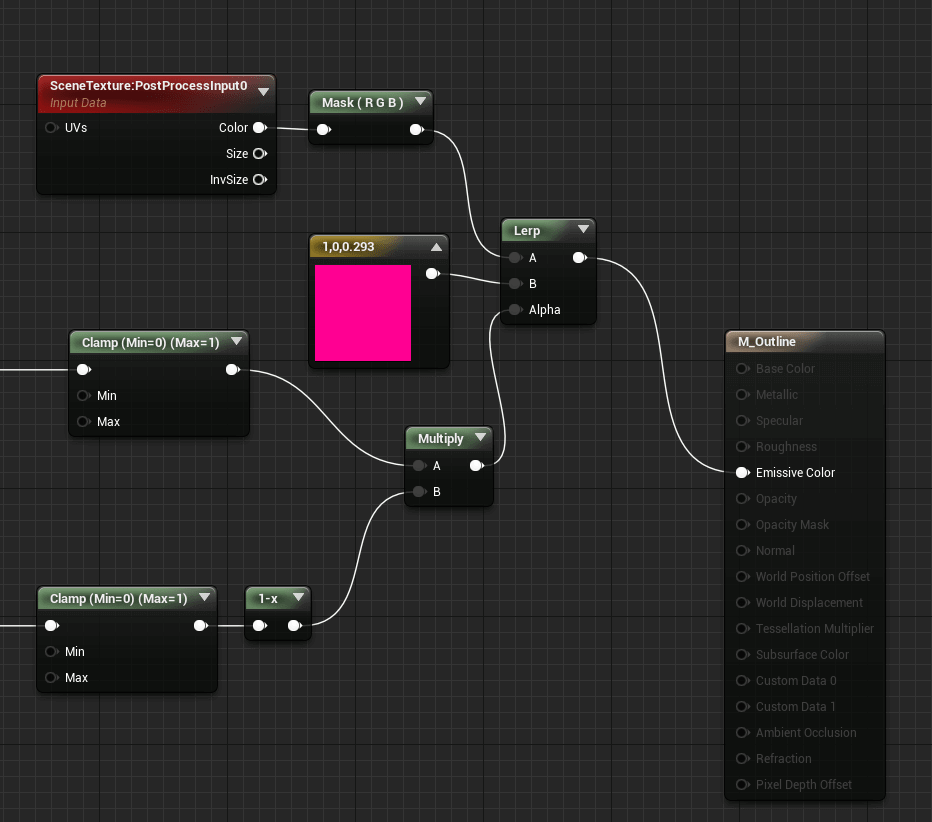The image size is (932, 822).
Task: Click the Emissive Color input pin on M_Outline
Action: [742, 473]
